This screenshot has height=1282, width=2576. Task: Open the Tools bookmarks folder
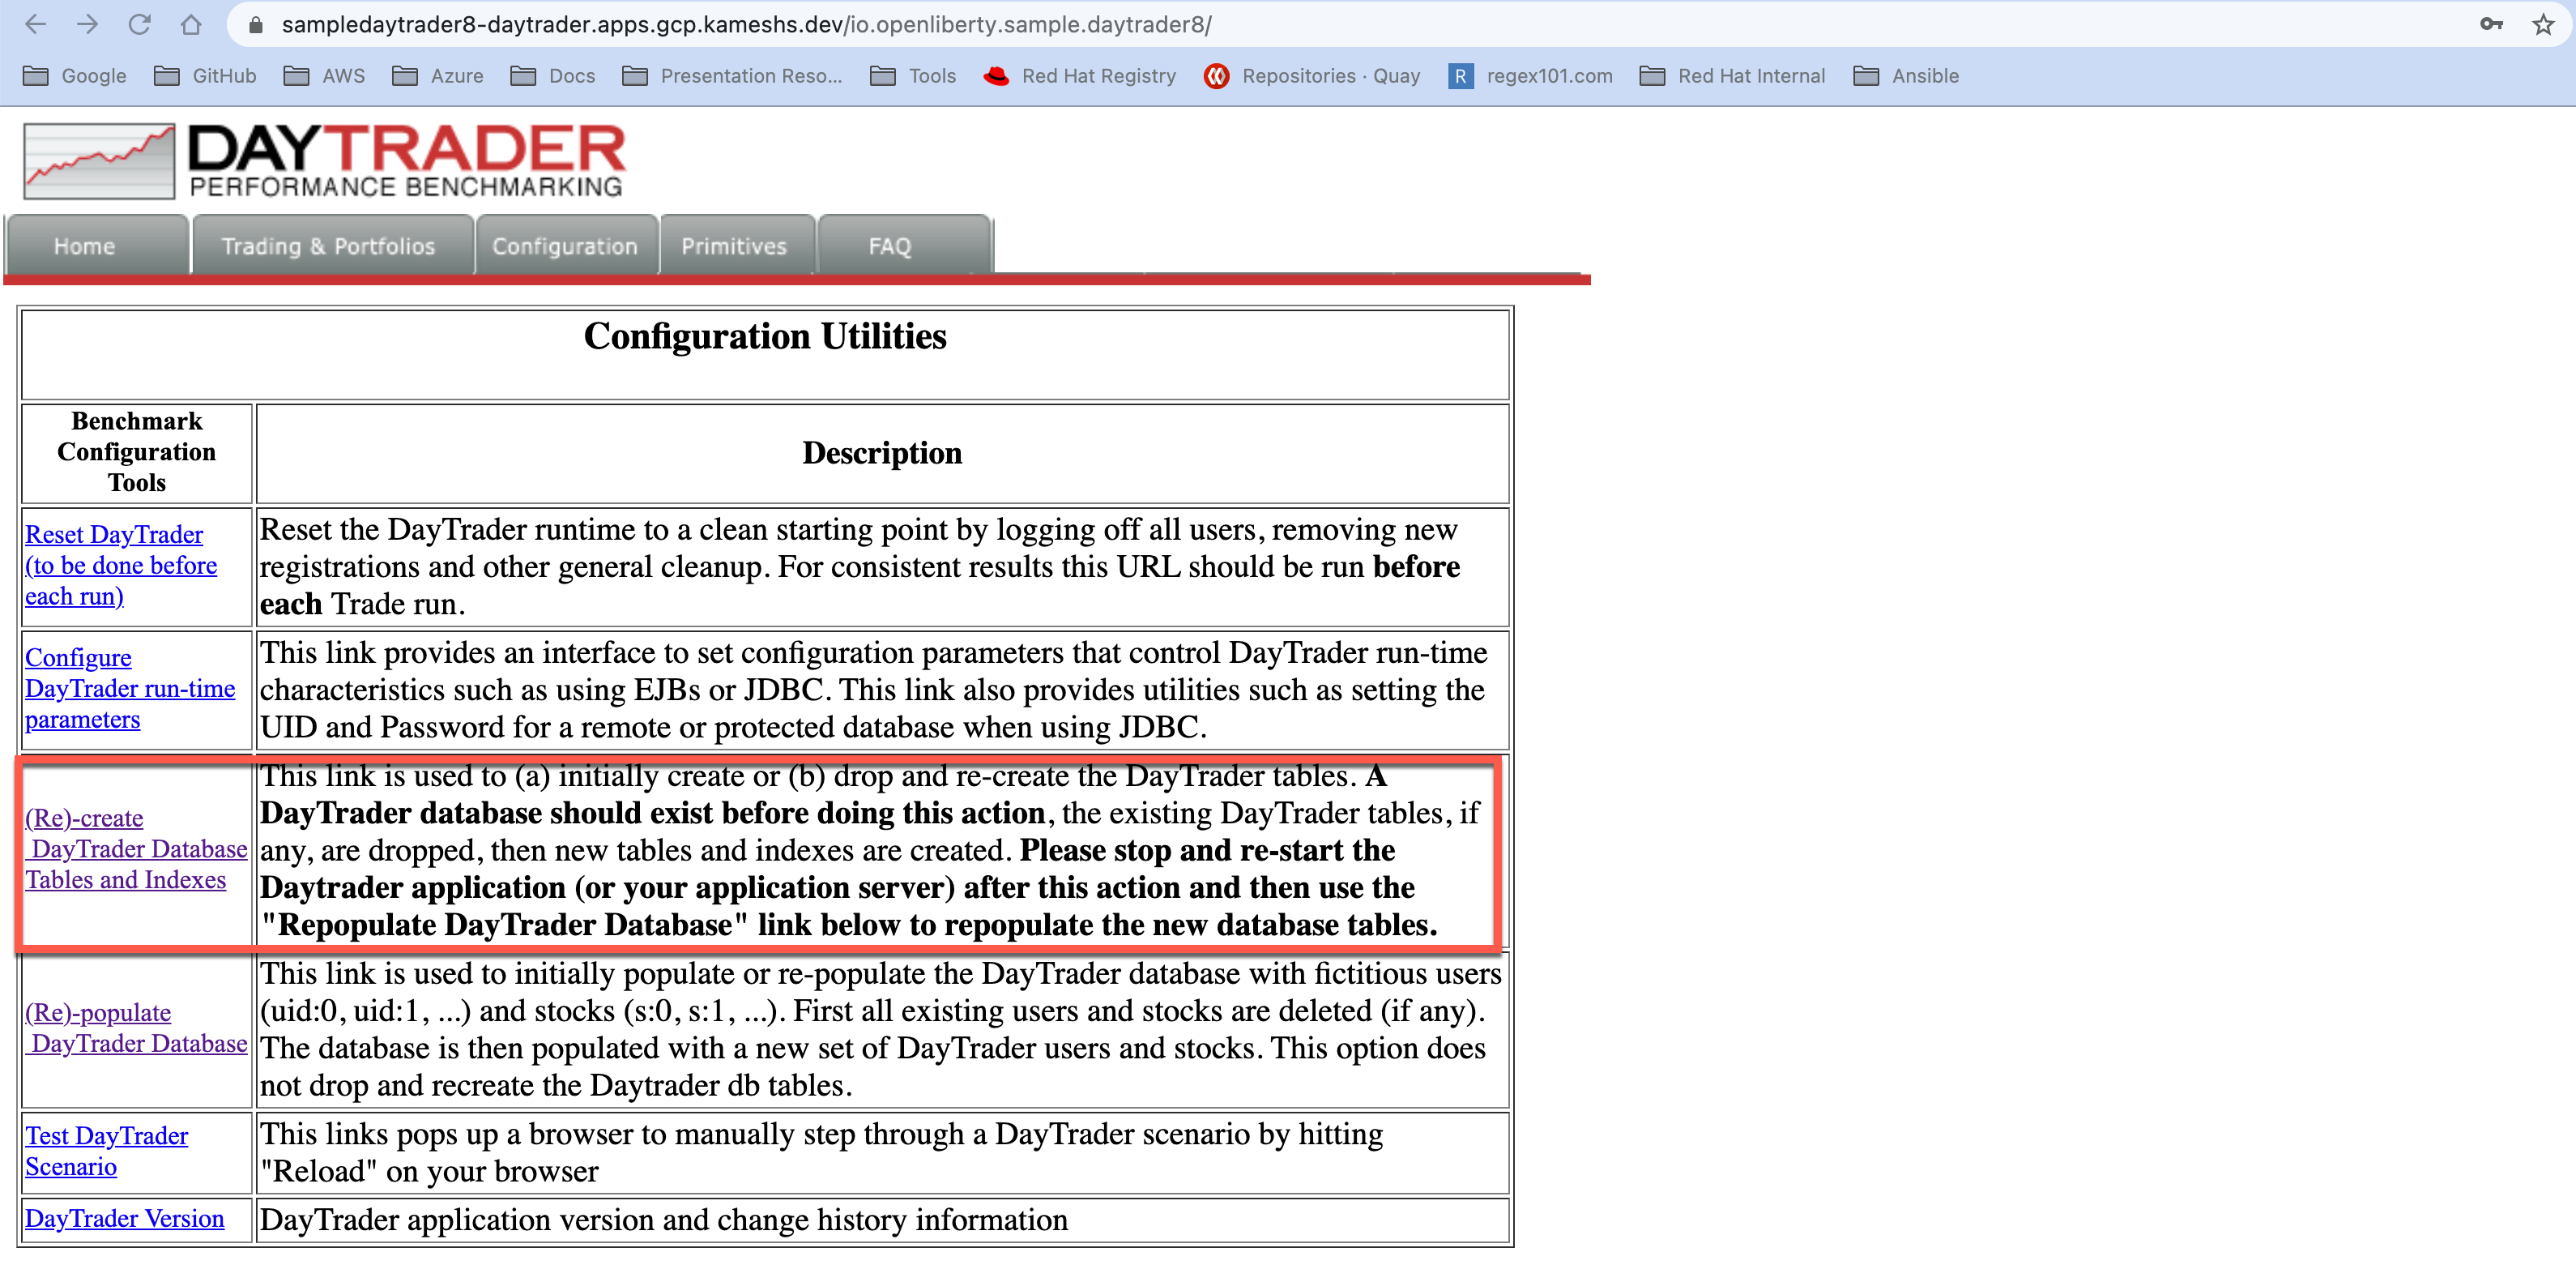tap(913, 76)
